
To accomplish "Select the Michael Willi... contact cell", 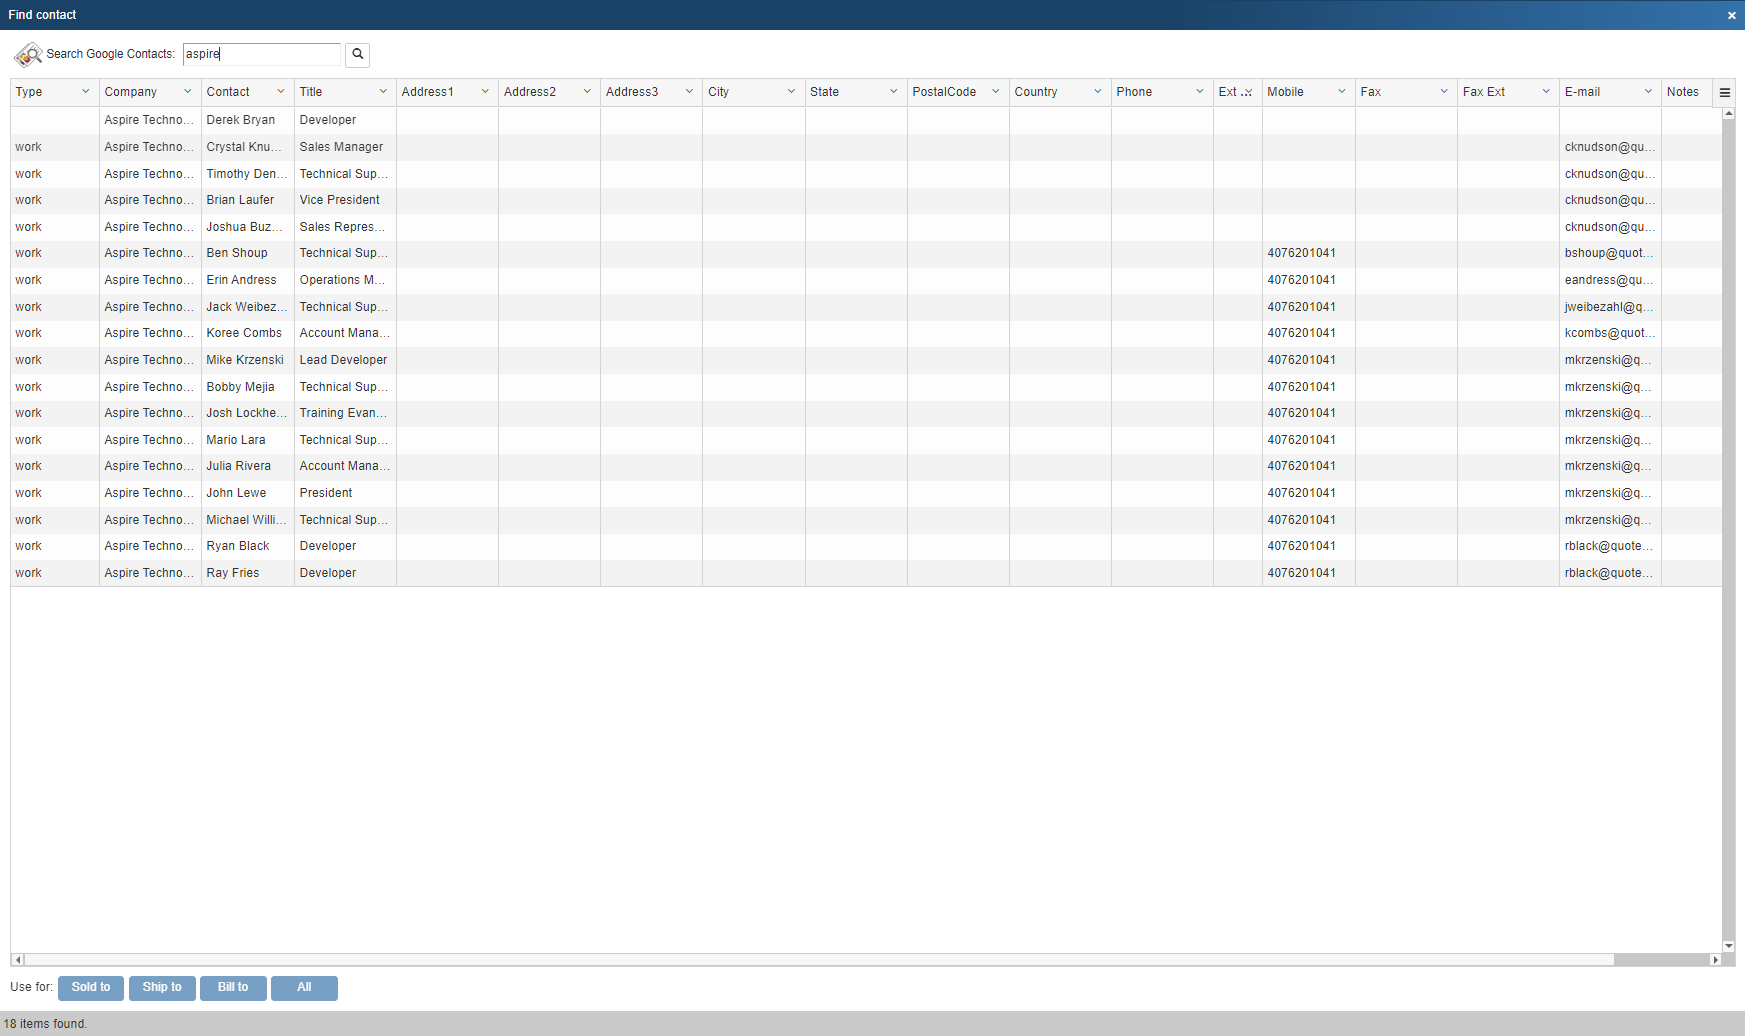I will point(247,520).
